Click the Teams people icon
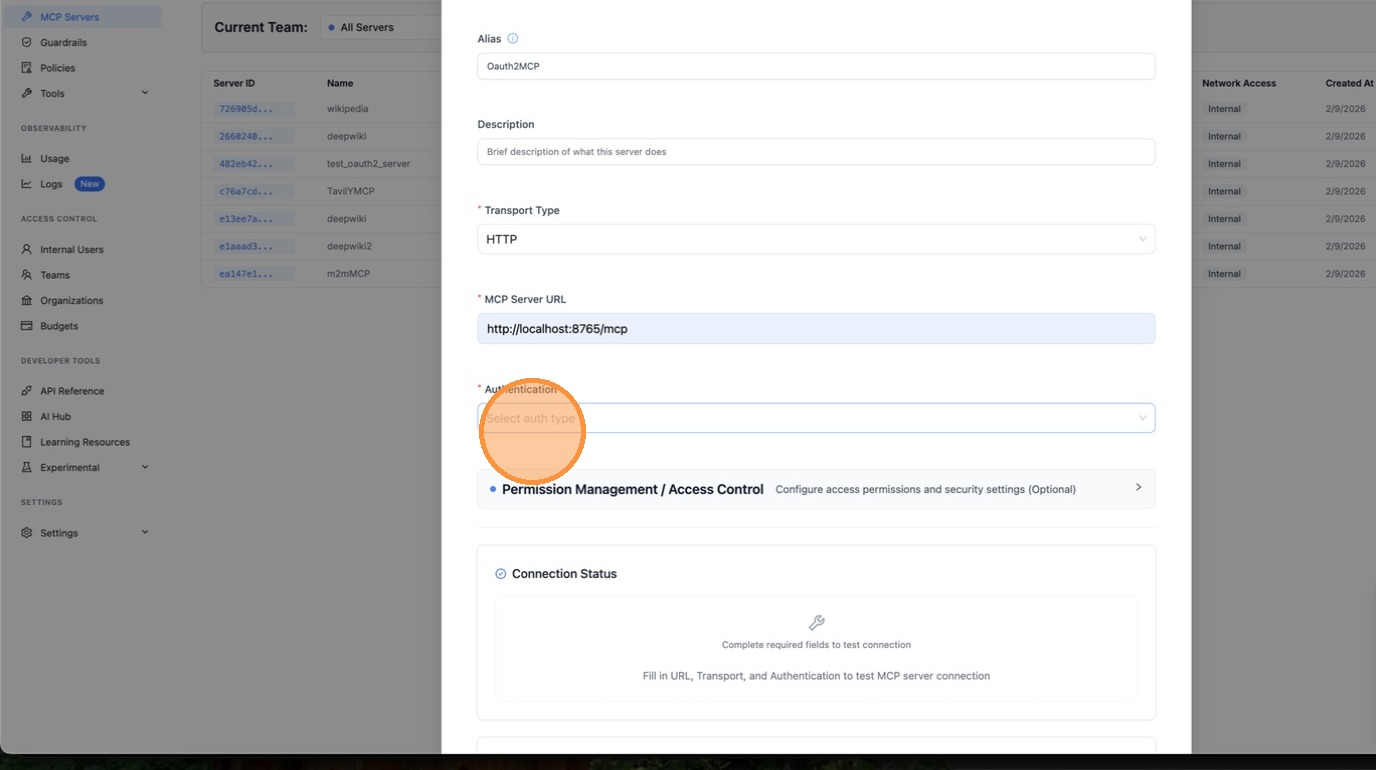Image resolution: width=1376 pixels, height=770 pixels. point(27,275)
